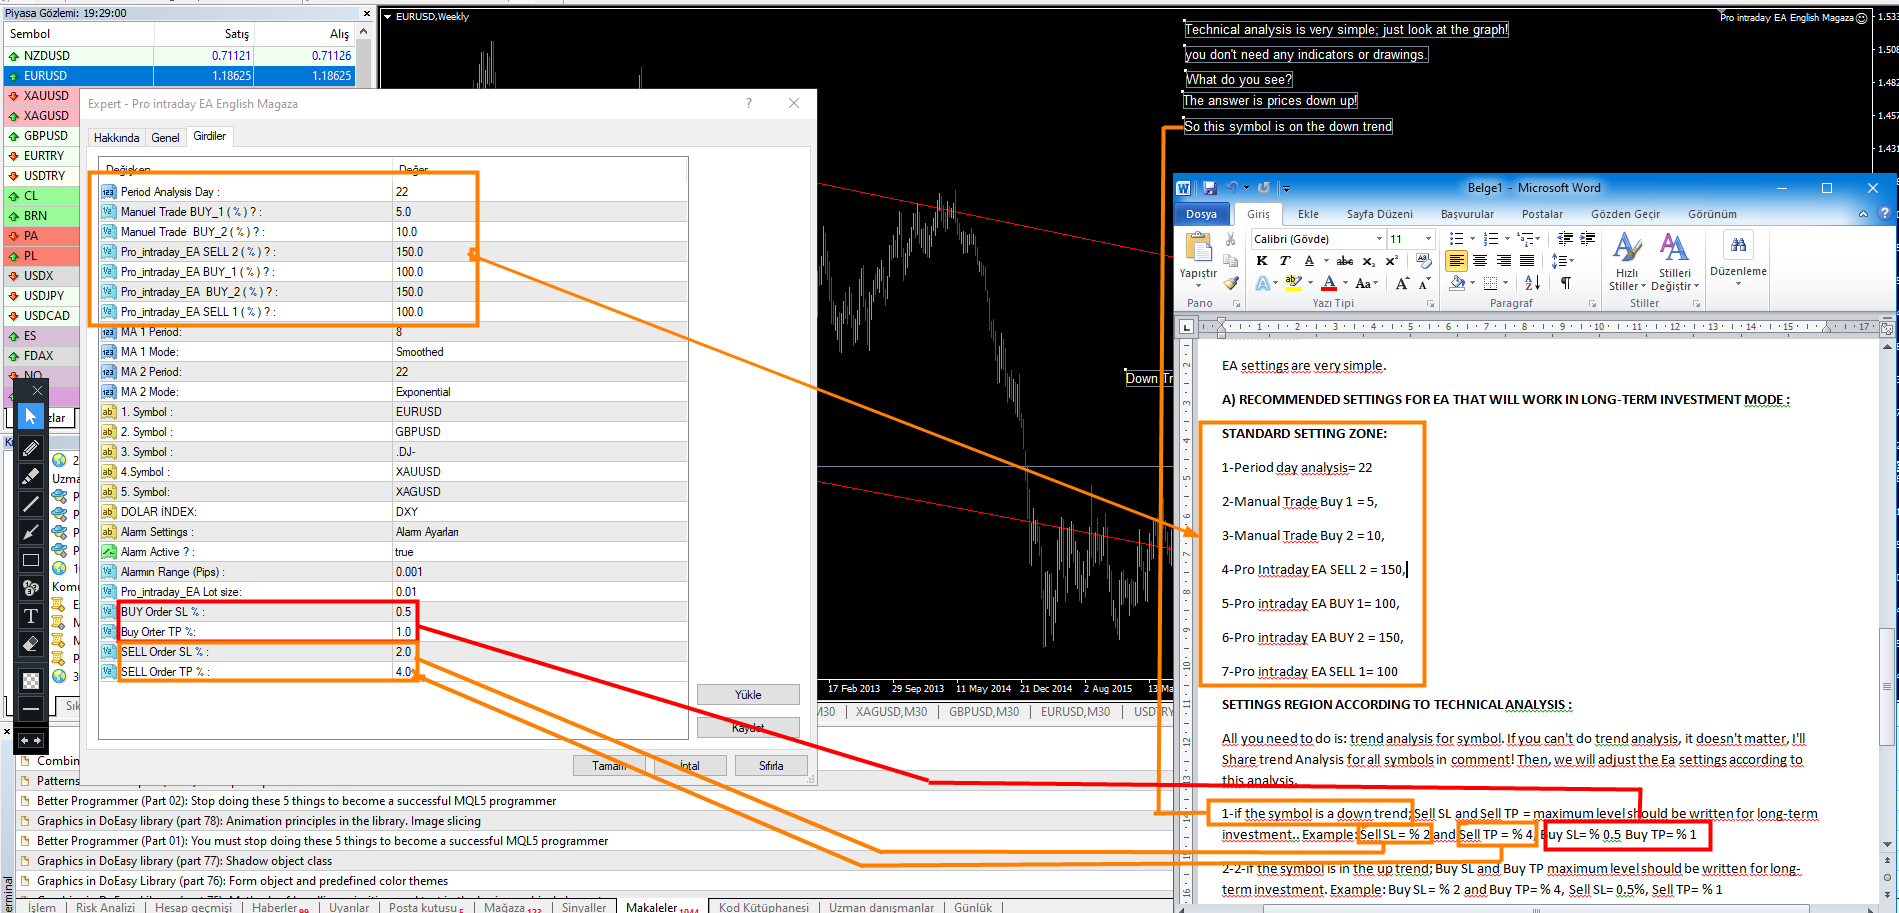Click the Paste (Yapıştır) clipboard icon
Viewport: 1899px width, 913px height.
pyautogui.click(x=1197, y=247)
